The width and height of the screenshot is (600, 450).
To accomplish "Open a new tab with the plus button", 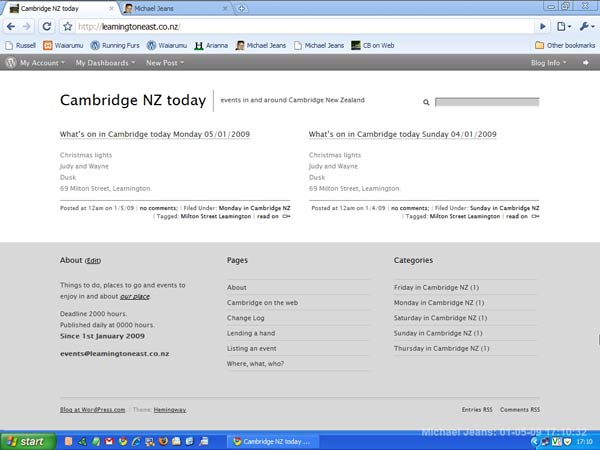I will click(x=241, y=8).
